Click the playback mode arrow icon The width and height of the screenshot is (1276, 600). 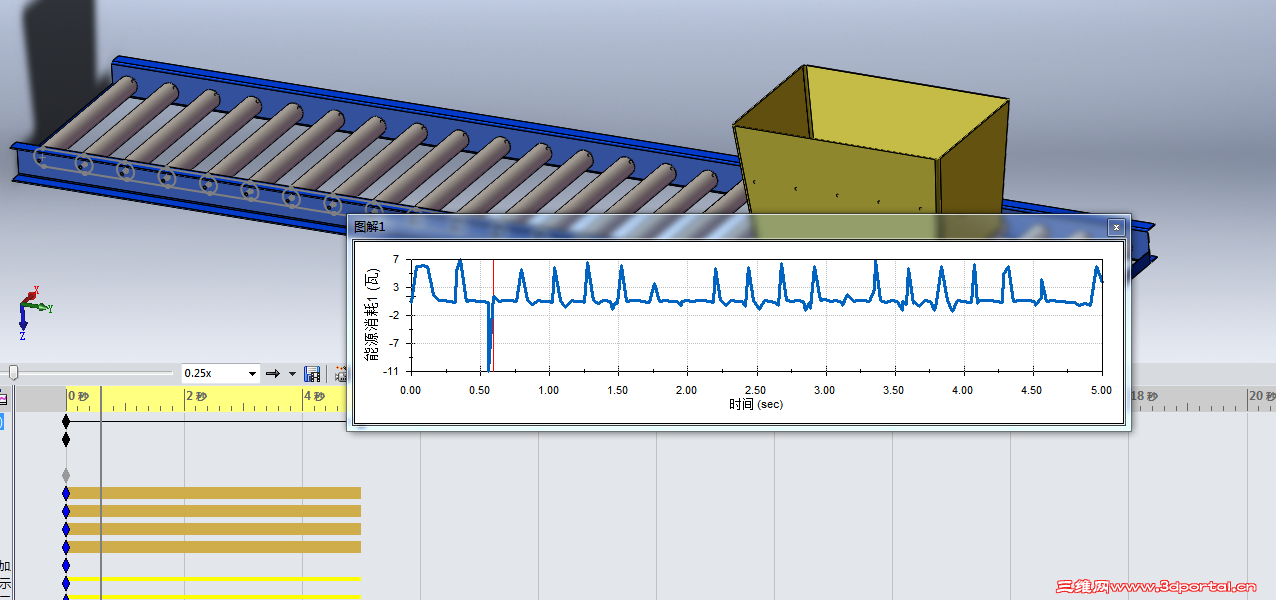tap(272, 374)
